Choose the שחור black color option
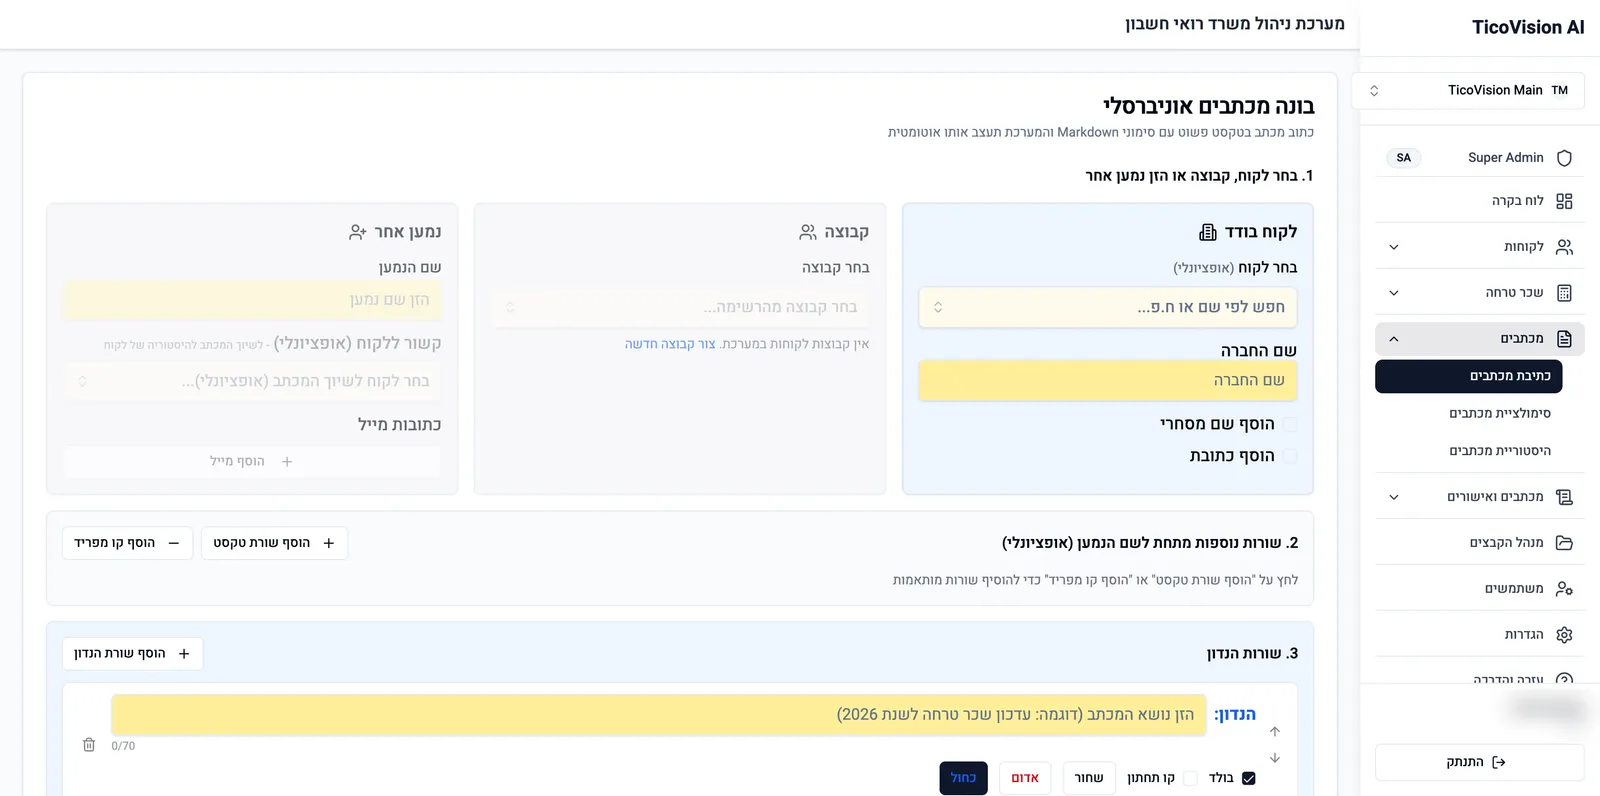Image resolution: width=1600 pixels, height=796 pixels. click(x=1089, y=778)
